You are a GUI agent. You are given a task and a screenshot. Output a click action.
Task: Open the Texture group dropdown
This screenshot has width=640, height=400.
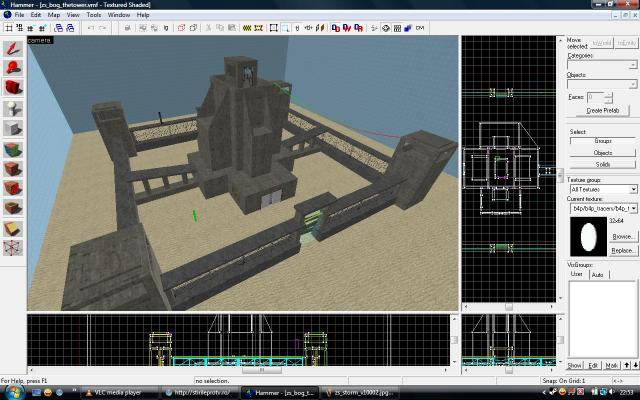pyautogui.click(x=633, y=189)
